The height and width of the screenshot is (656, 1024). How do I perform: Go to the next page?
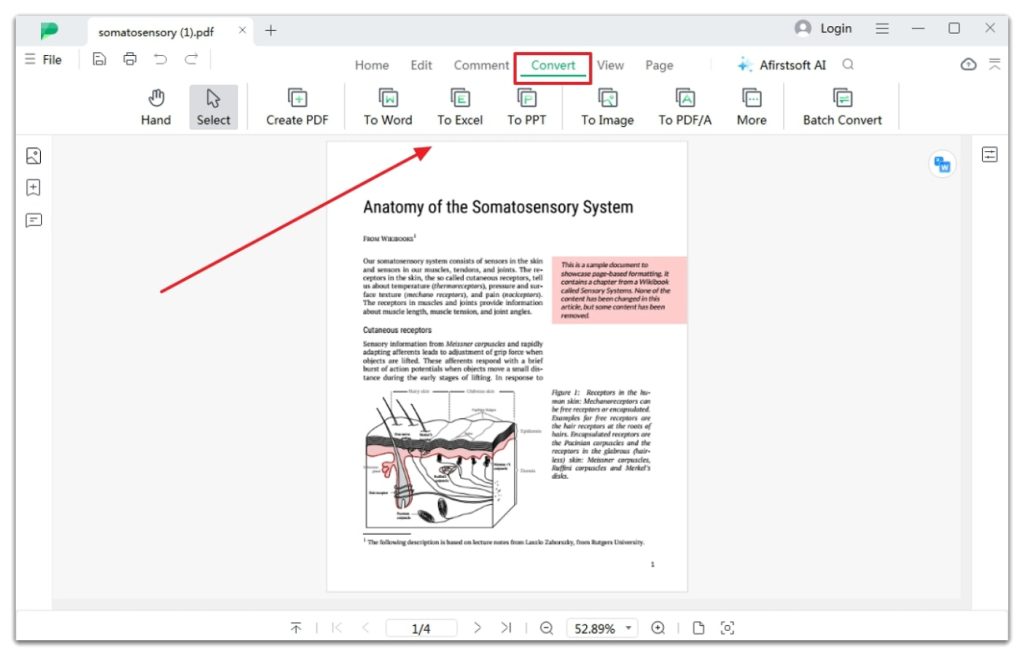[x=477, y=628]
